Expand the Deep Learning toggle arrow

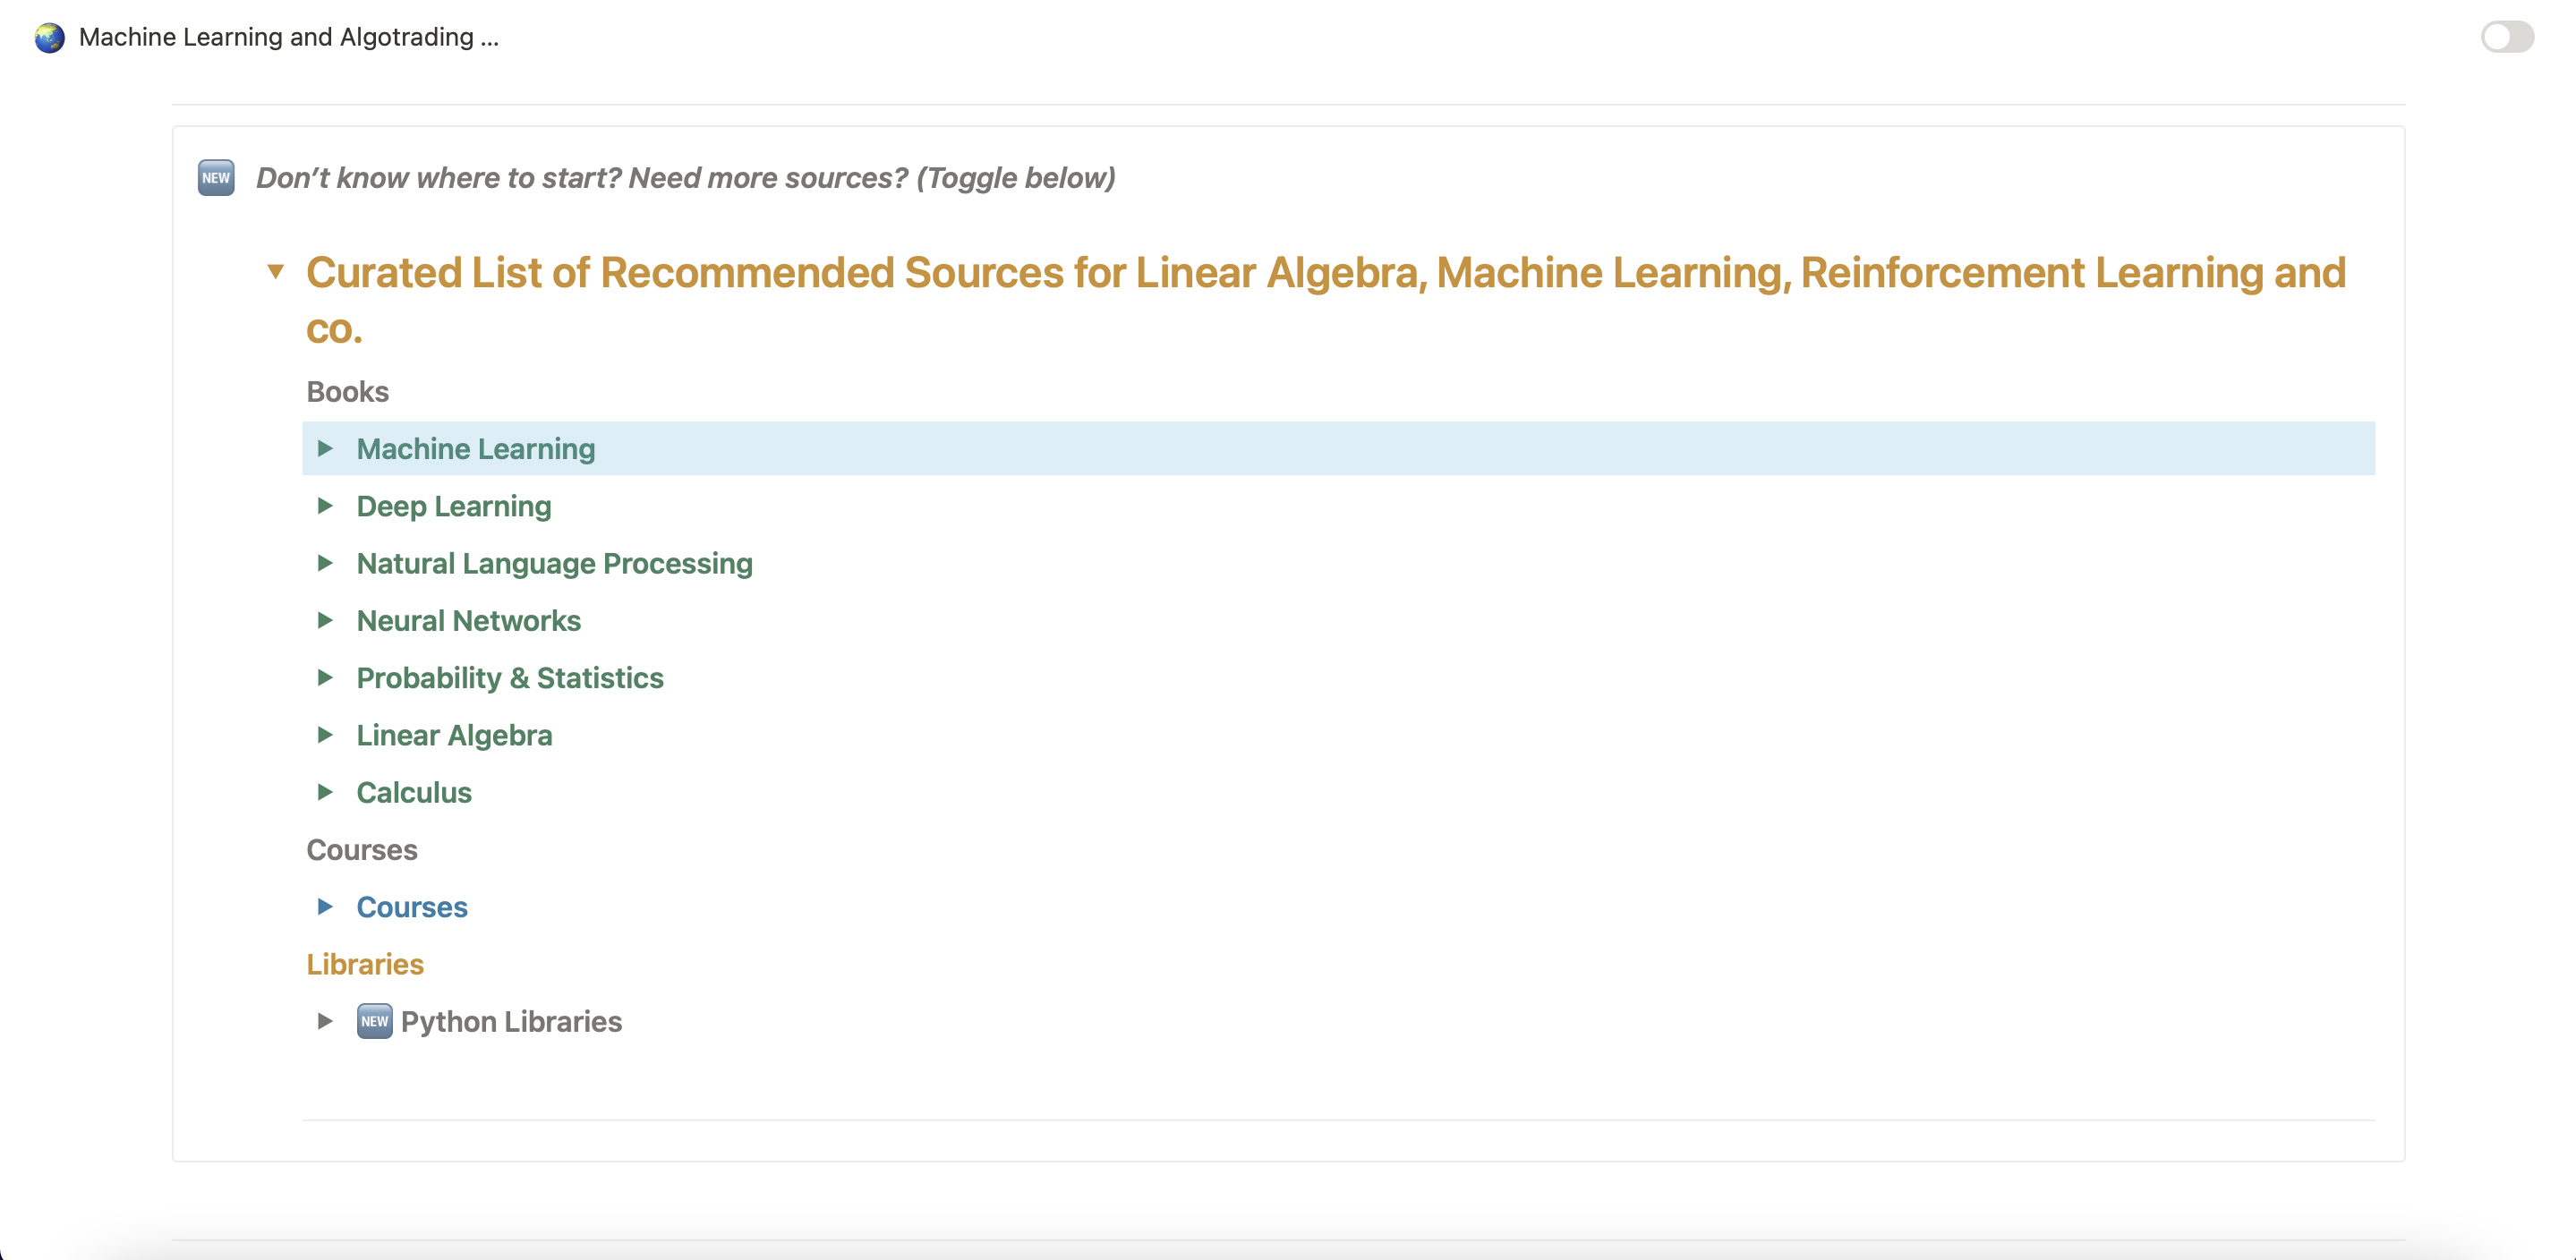point(325,506)
